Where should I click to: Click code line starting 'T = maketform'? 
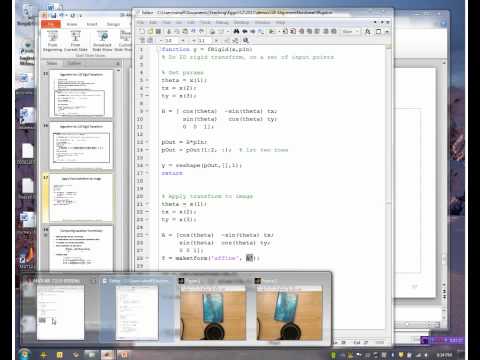coord(210,258)
